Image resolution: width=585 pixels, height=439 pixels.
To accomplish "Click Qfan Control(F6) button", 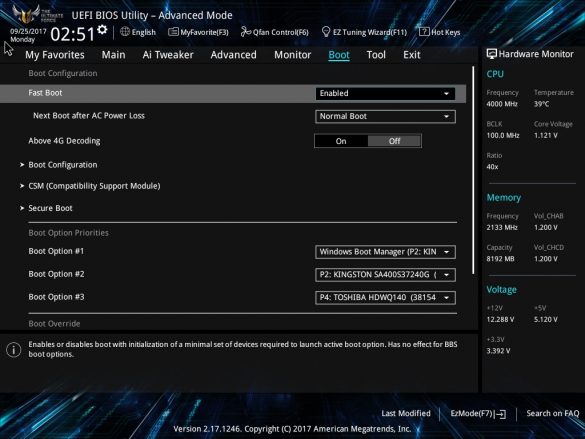I will coord(275,32).
